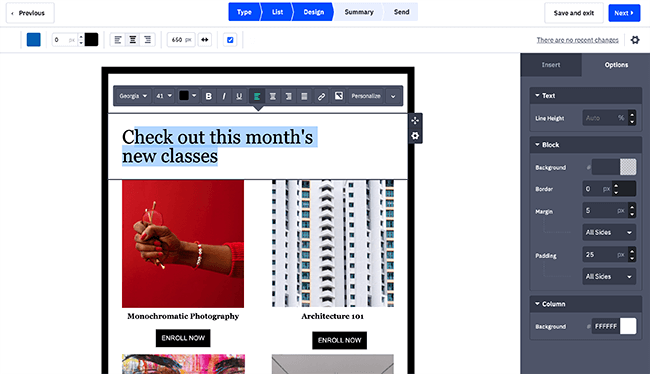Click the block move handle icon
Viewport: 650px width, 374px height.
(415, 121)
